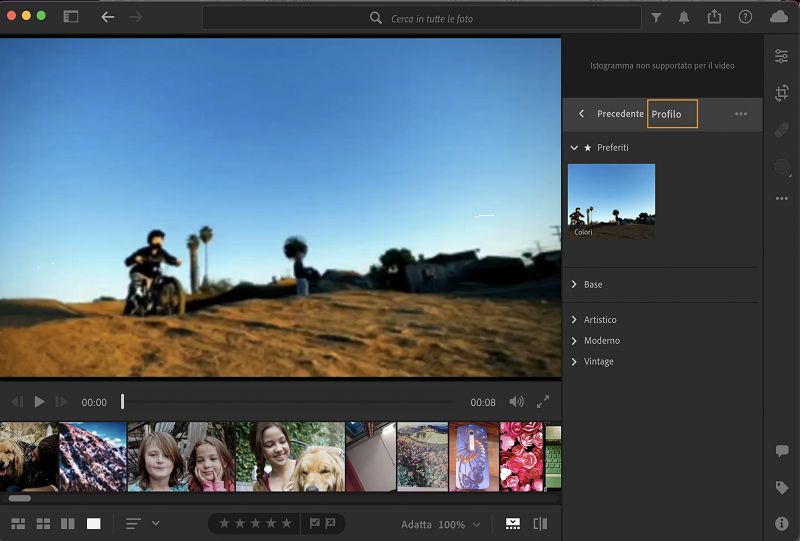Open the help question mark icon
Image resolution: width=800 pixels, height=541 pixels.
point(745,17)
